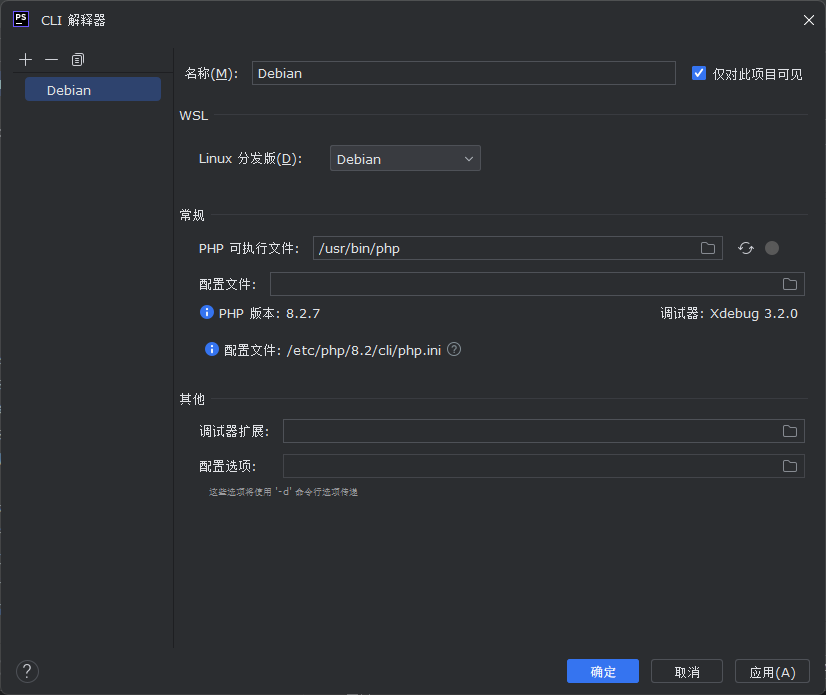The image size is (826, 695).
Task: Reload the PHP info refresh icon
Action: point(745,248)
